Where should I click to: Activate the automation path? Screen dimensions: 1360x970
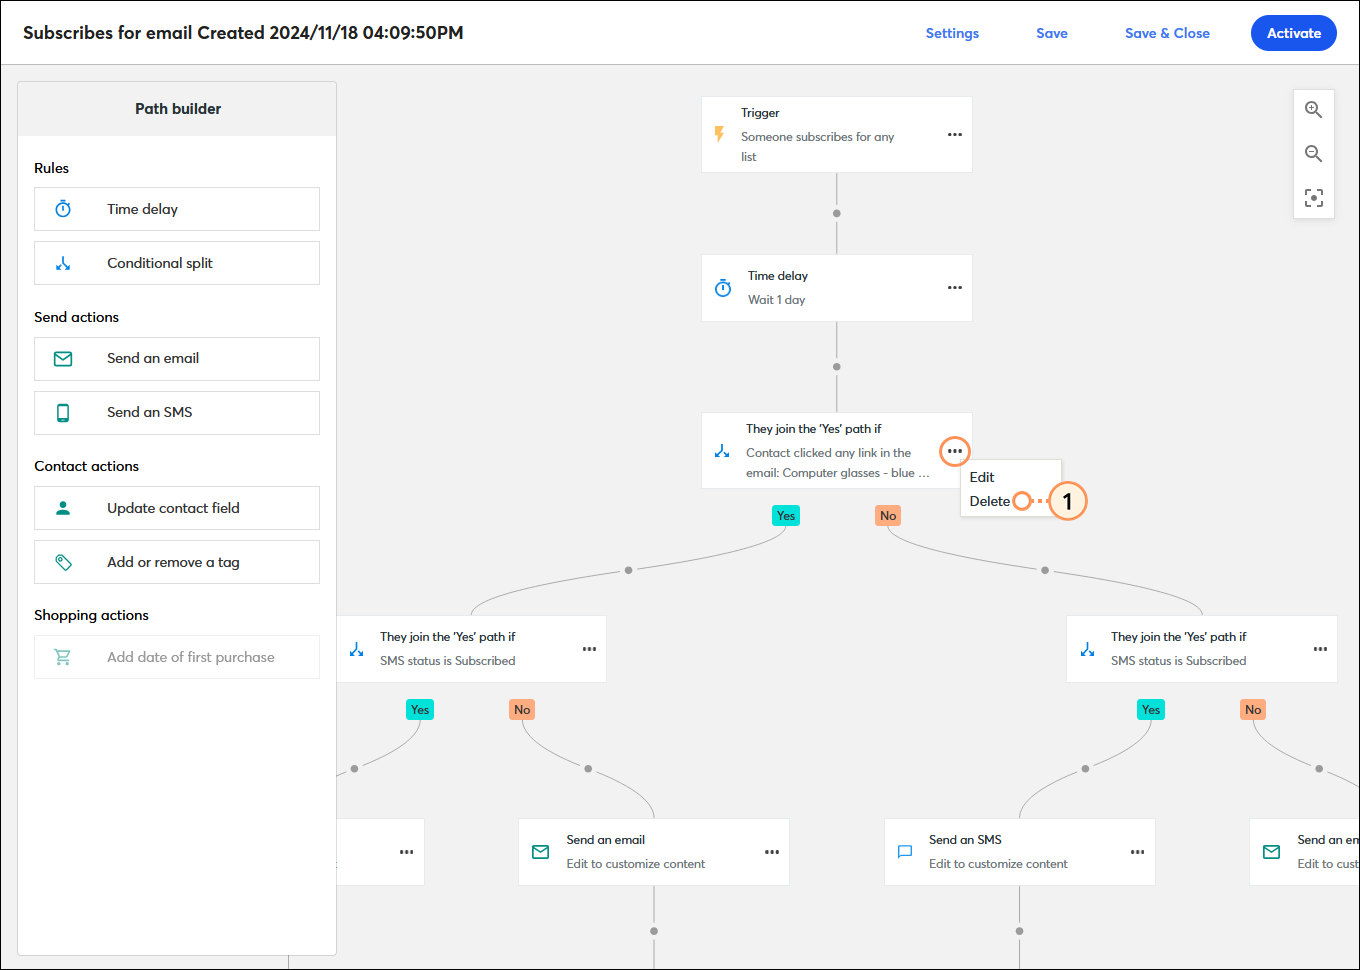point(1294,33)
